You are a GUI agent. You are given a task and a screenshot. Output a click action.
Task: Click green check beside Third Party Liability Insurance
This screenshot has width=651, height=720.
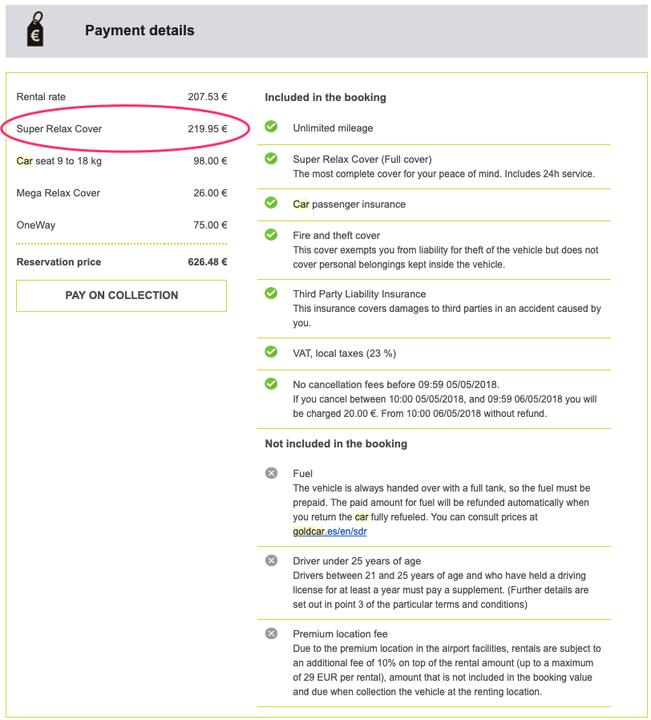[x=271, y=294]
